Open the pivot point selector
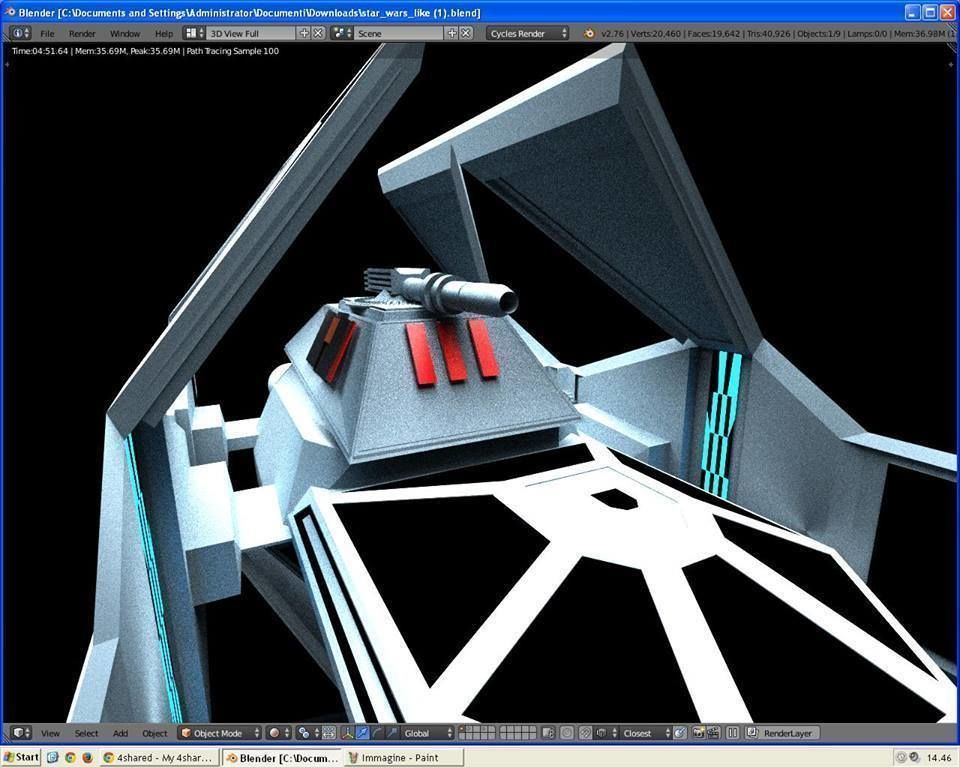The height and width of the screenshot is (768, 960). (308, 733)
